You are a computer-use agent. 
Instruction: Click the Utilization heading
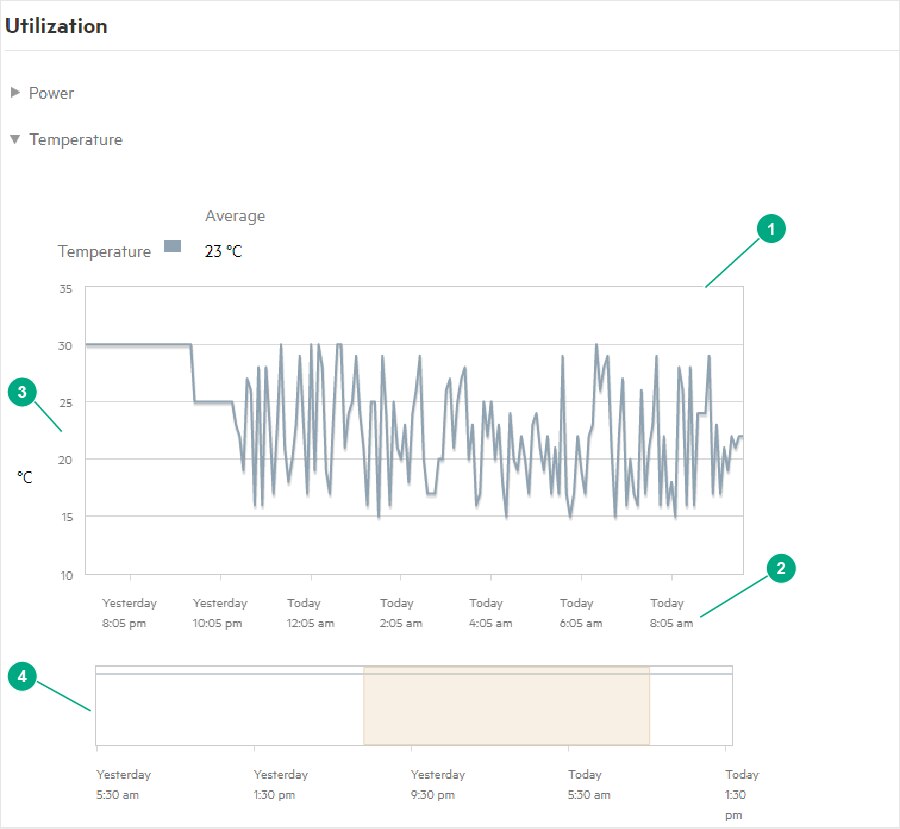[x=56, y=27]
